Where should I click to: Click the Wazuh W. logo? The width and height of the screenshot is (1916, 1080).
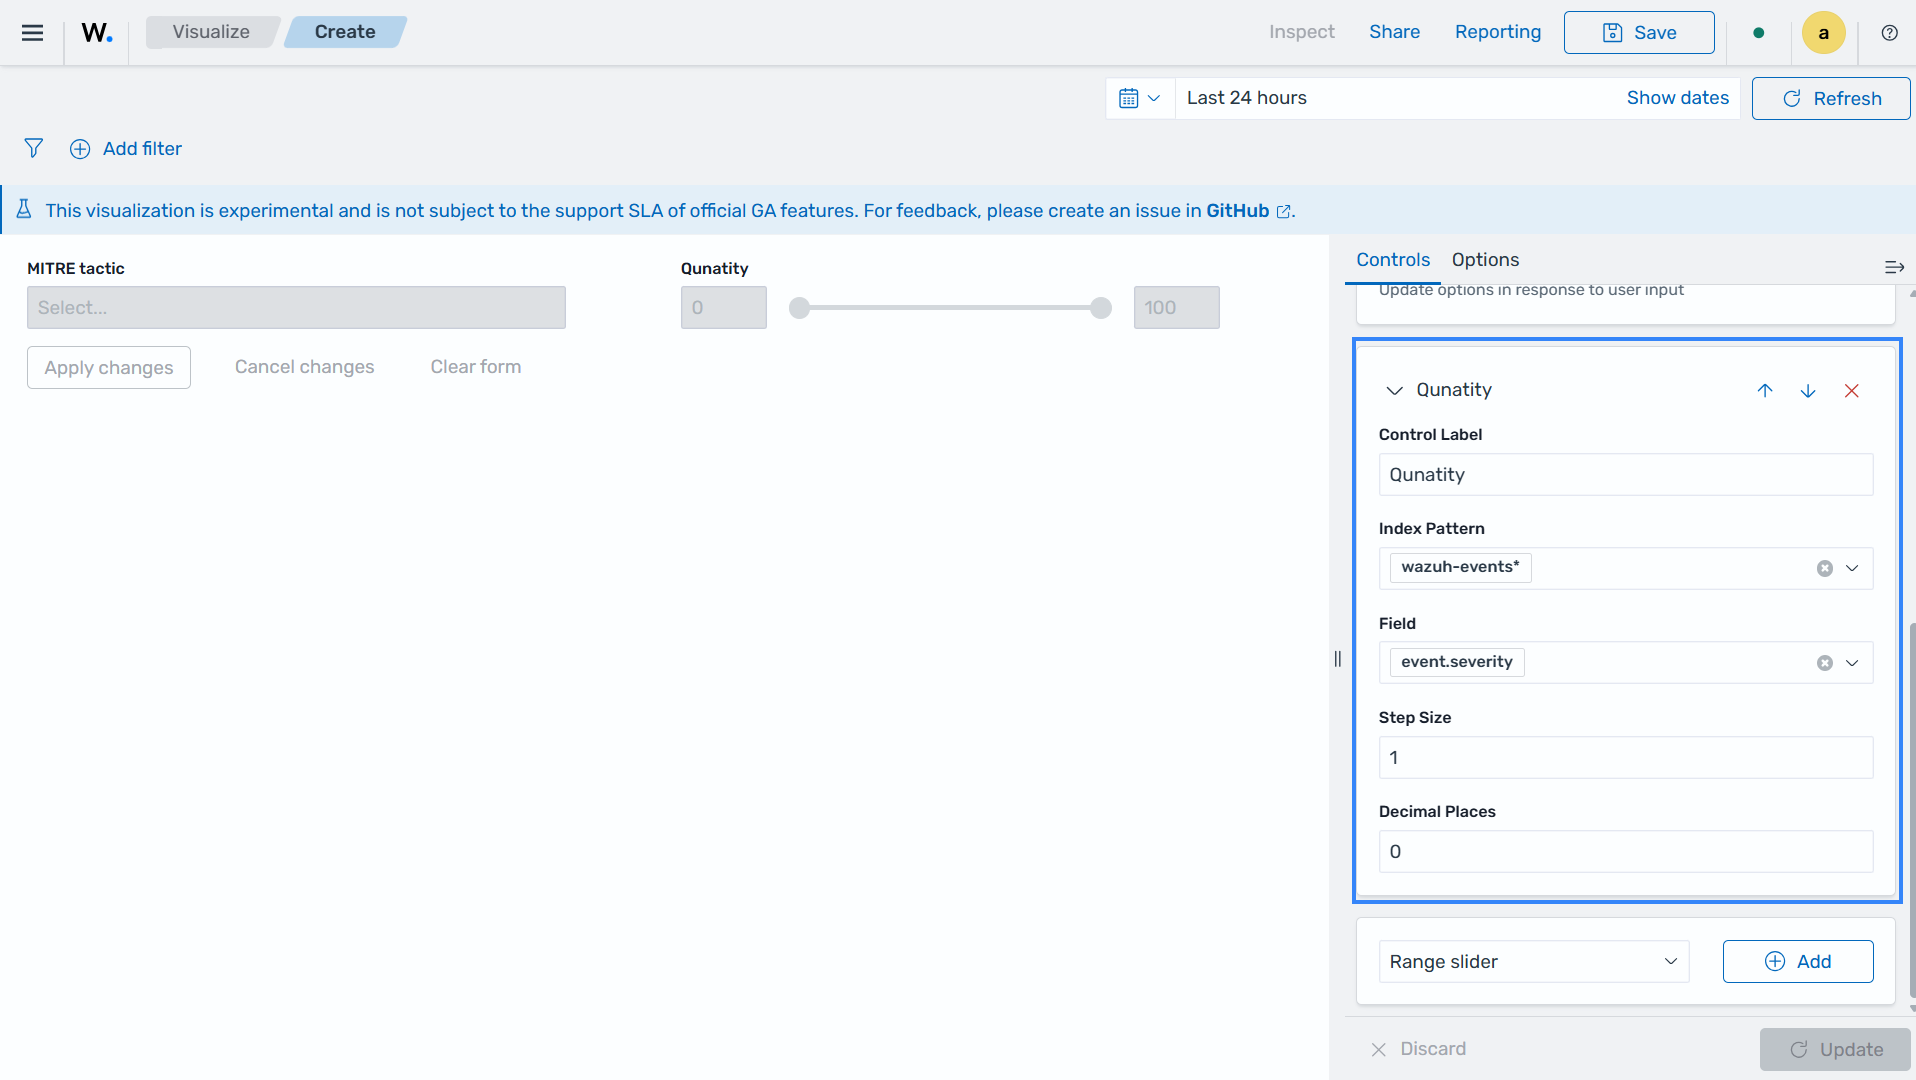[97, 32]
